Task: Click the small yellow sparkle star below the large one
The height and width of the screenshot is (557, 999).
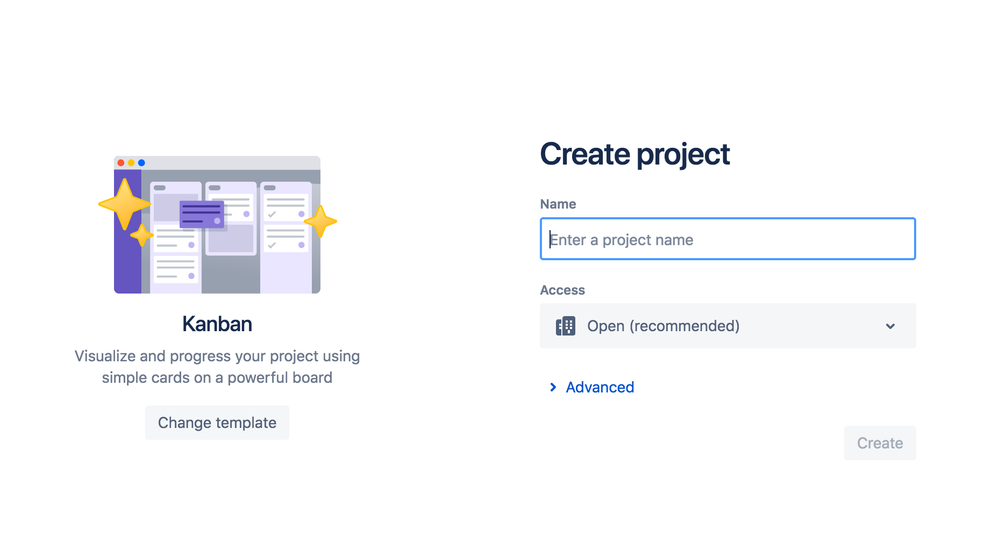Action: (141, 235)
